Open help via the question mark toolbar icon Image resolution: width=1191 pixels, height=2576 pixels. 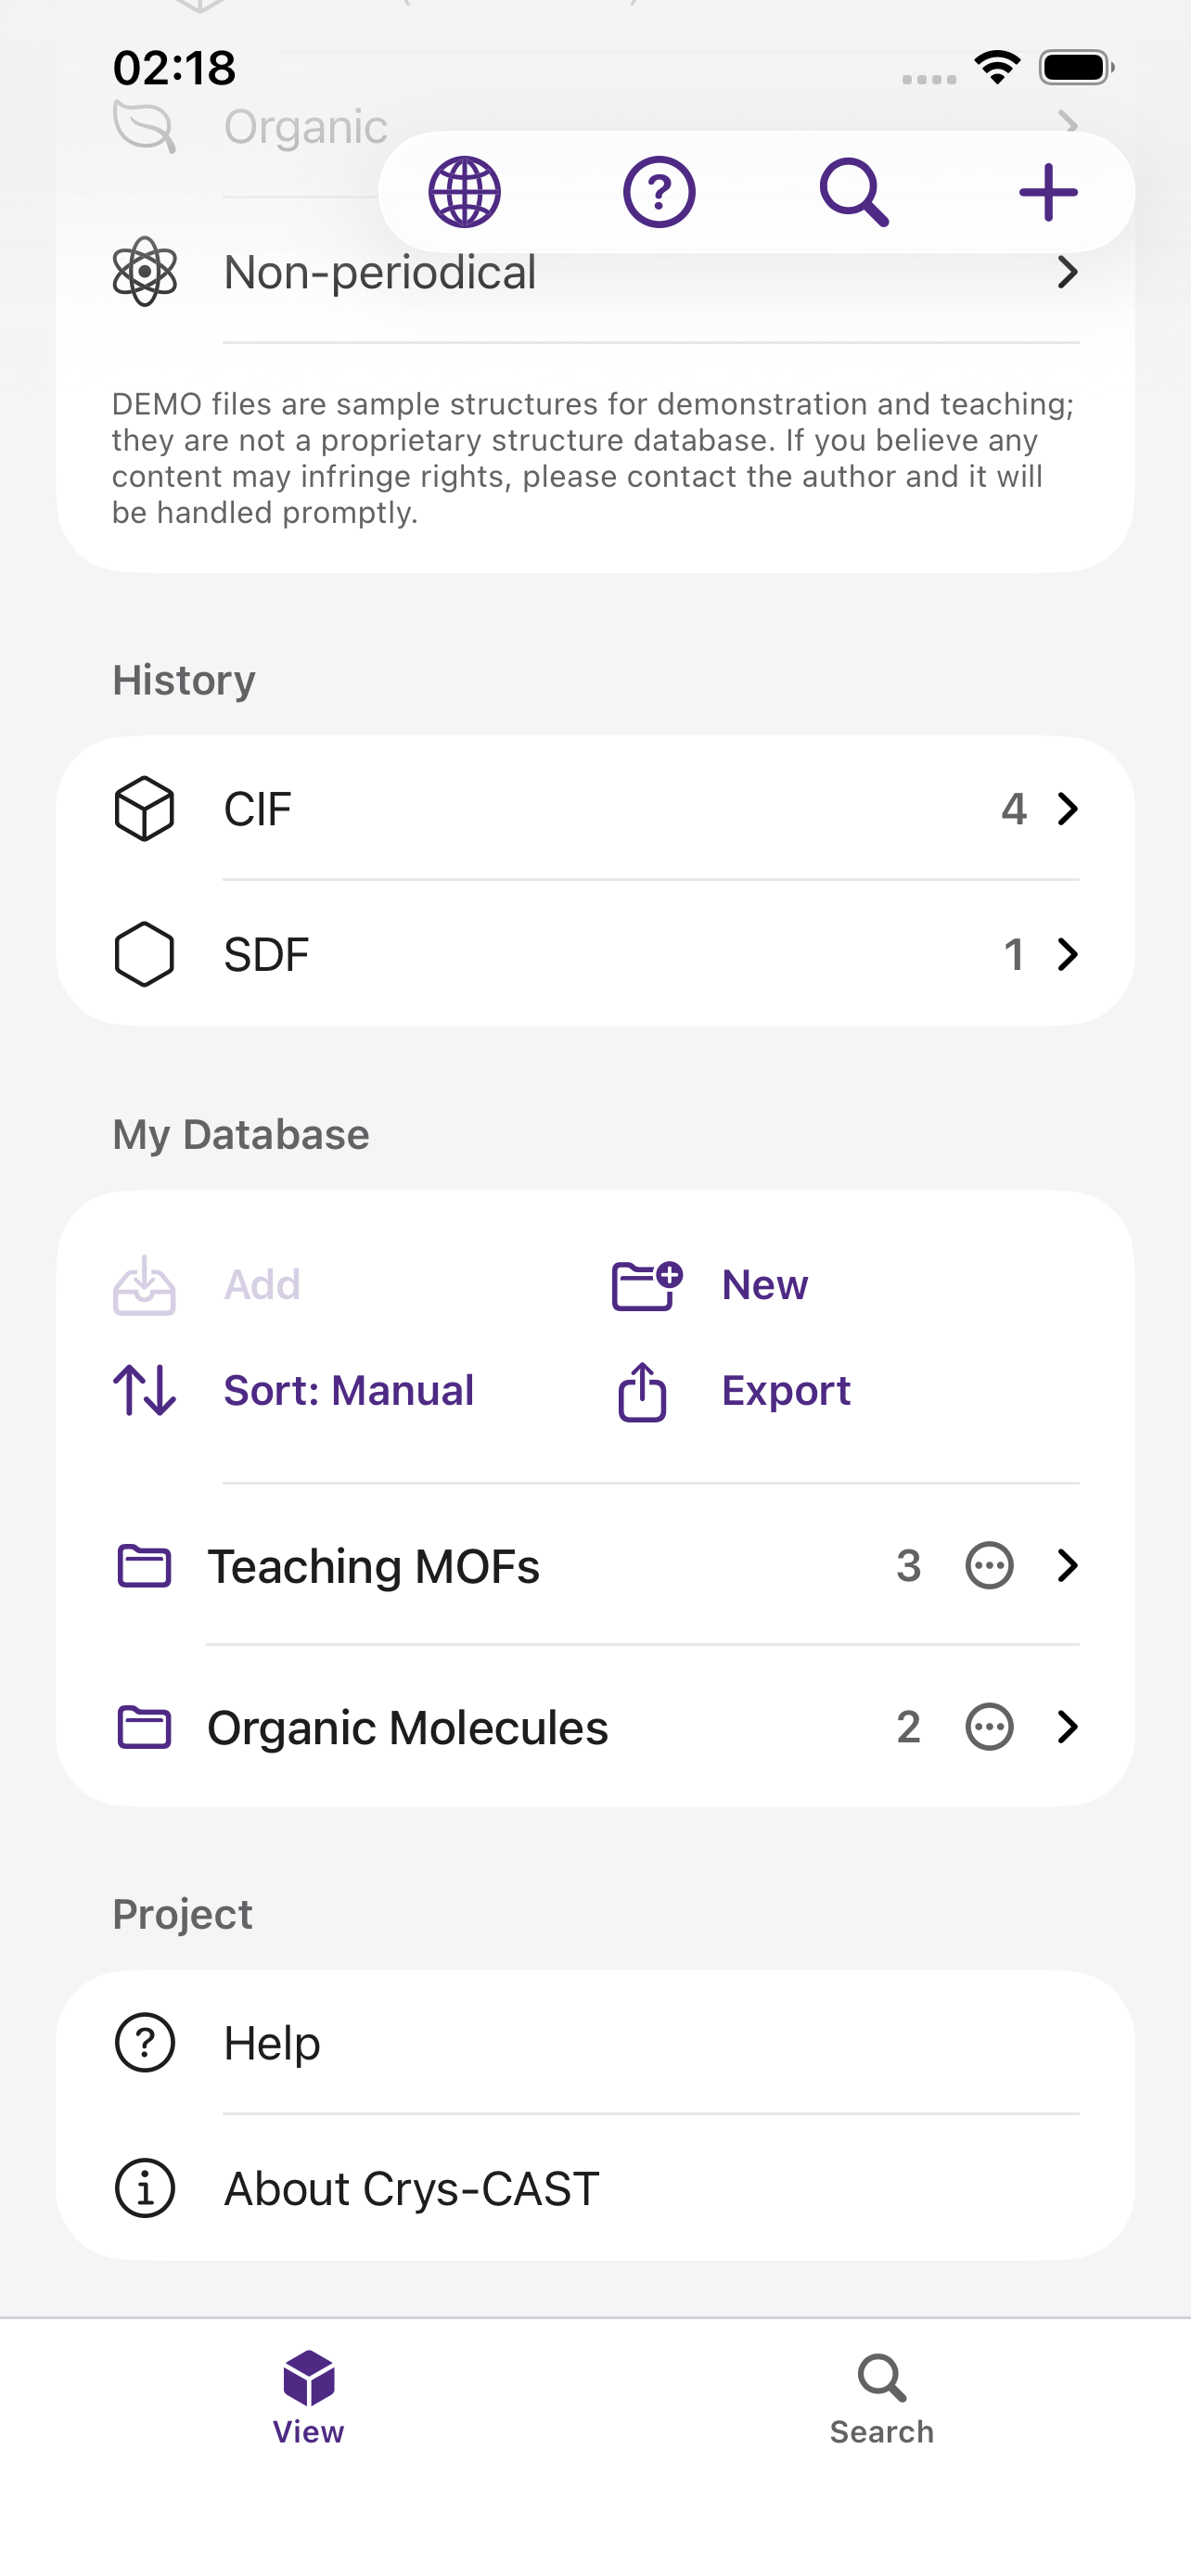[x=659, y=192]
